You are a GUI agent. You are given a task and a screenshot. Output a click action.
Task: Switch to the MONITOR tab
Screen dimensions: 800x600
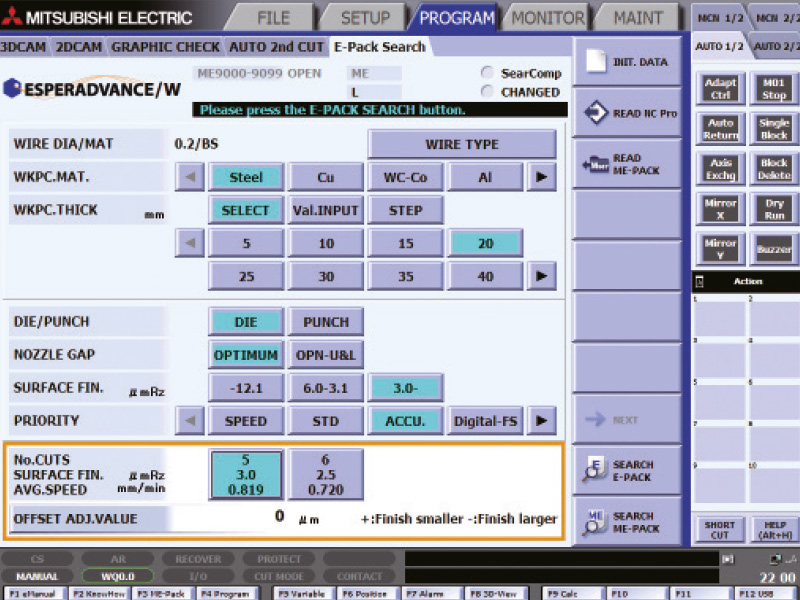pyautogui.click(x=548, y=18)
